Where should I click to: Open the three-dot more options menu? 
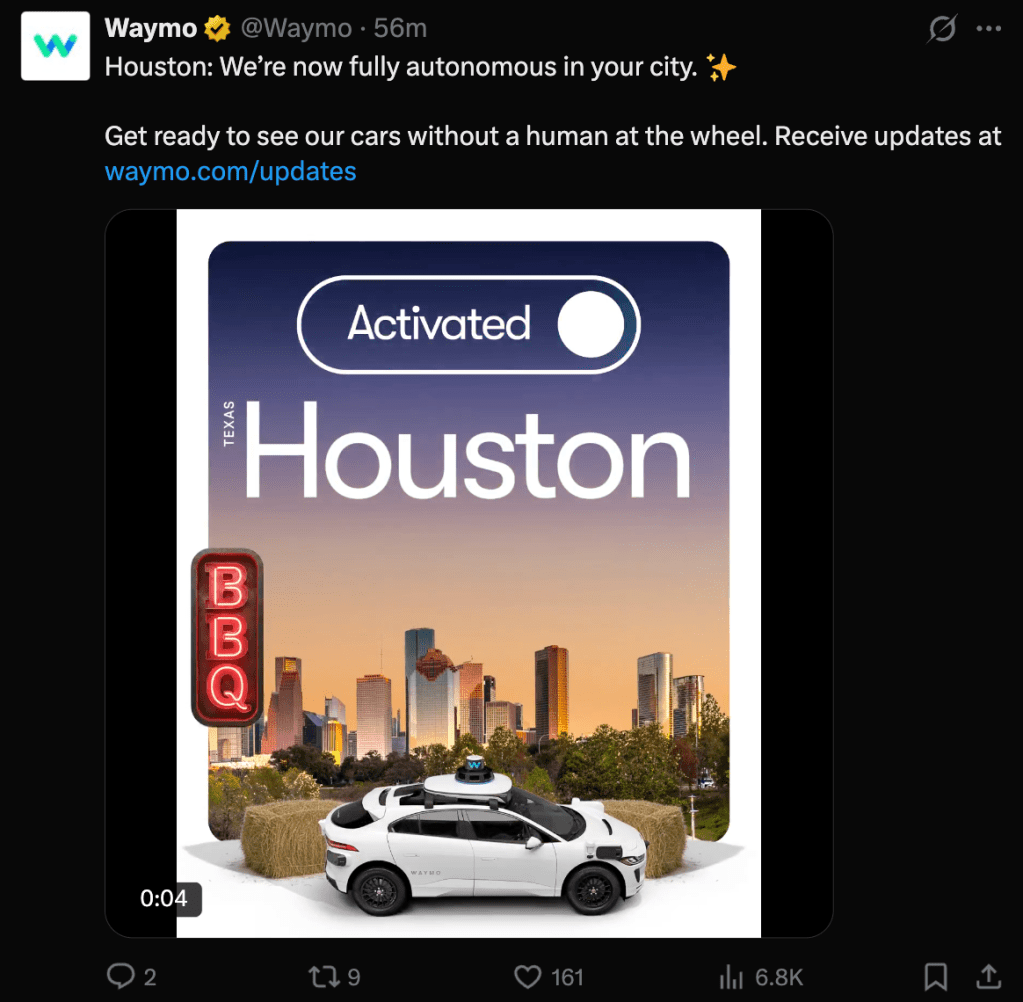click(988, 29)
